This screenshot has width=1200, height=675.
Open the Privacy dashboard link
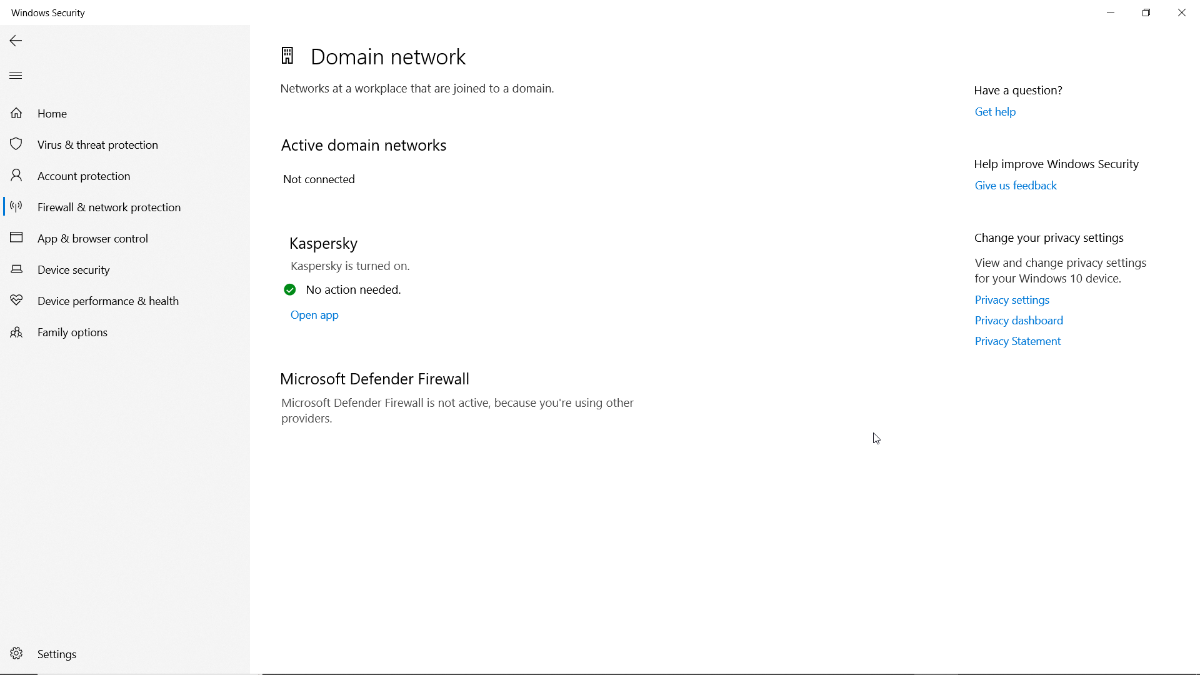coord(1018,321)
